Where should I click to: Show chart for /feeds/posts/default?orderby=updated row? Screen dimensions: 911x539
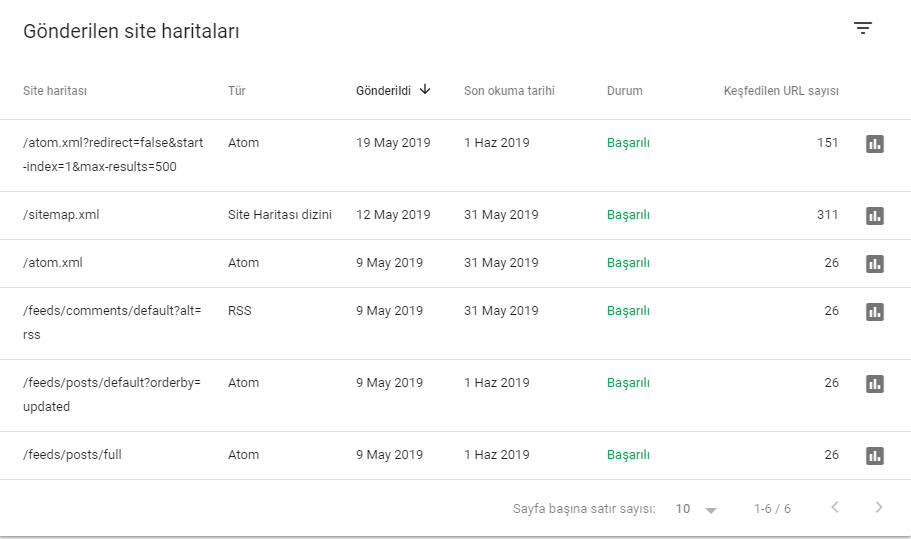coord(874,384)
